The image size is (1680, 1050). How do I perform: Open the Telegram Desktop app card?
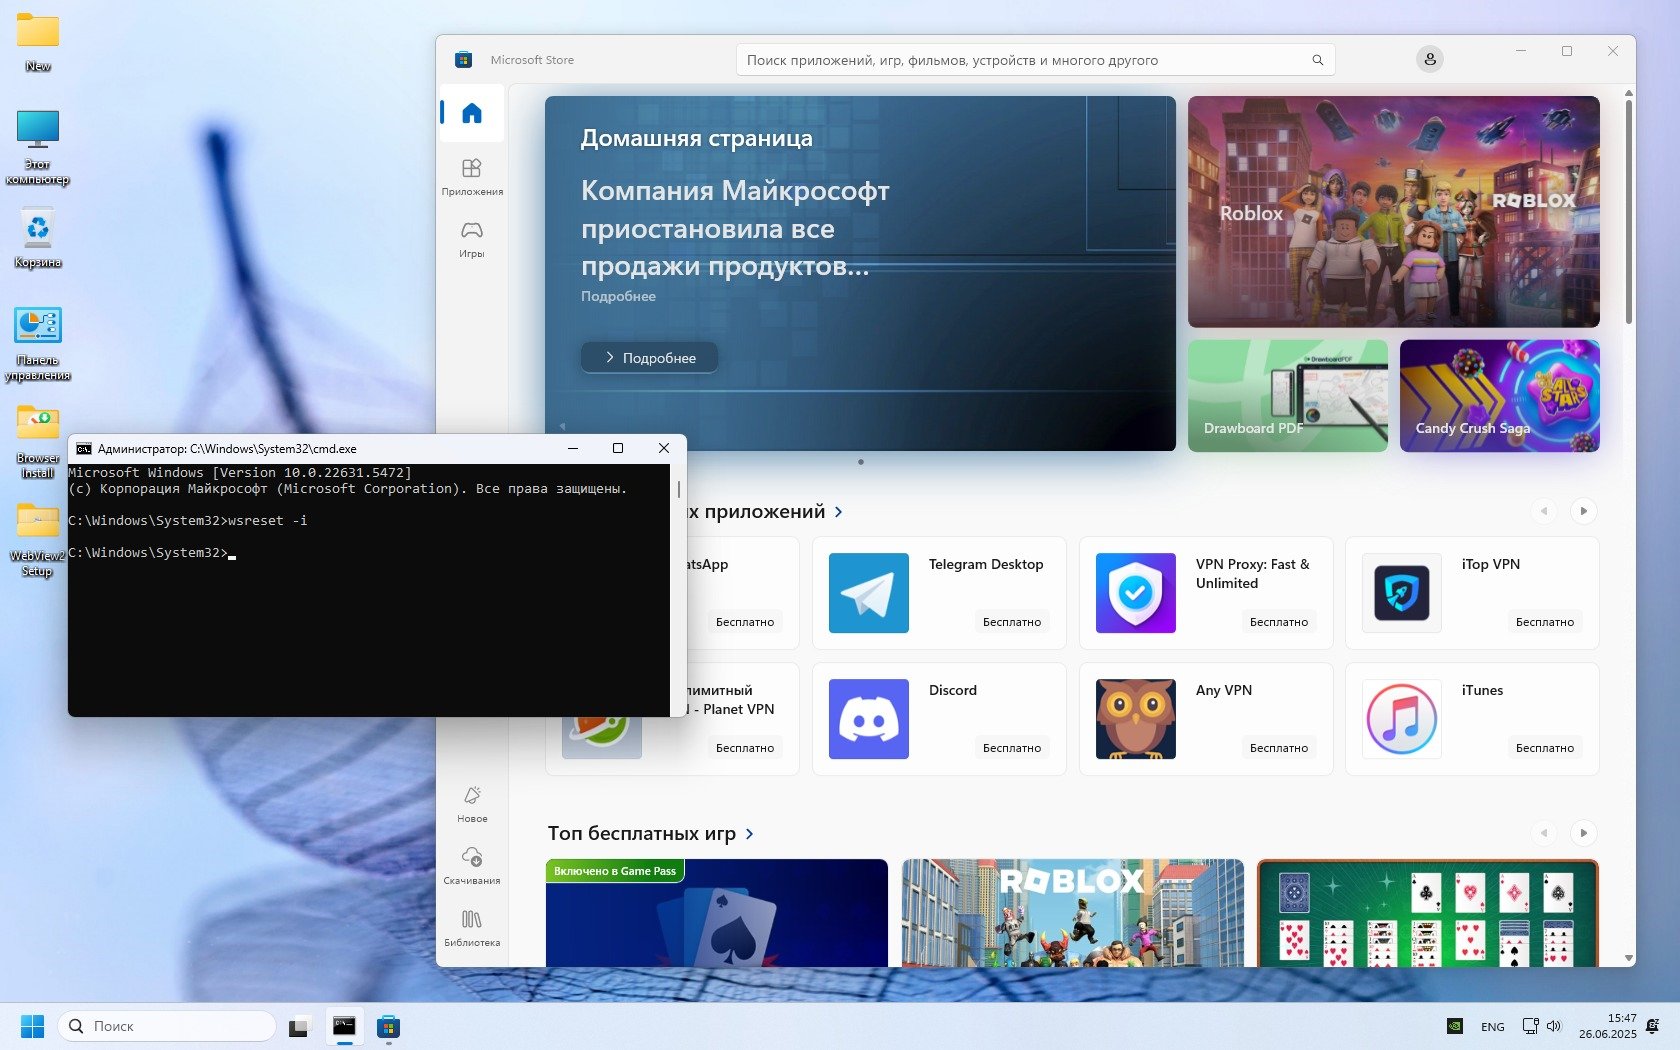(x=938, y=593)
